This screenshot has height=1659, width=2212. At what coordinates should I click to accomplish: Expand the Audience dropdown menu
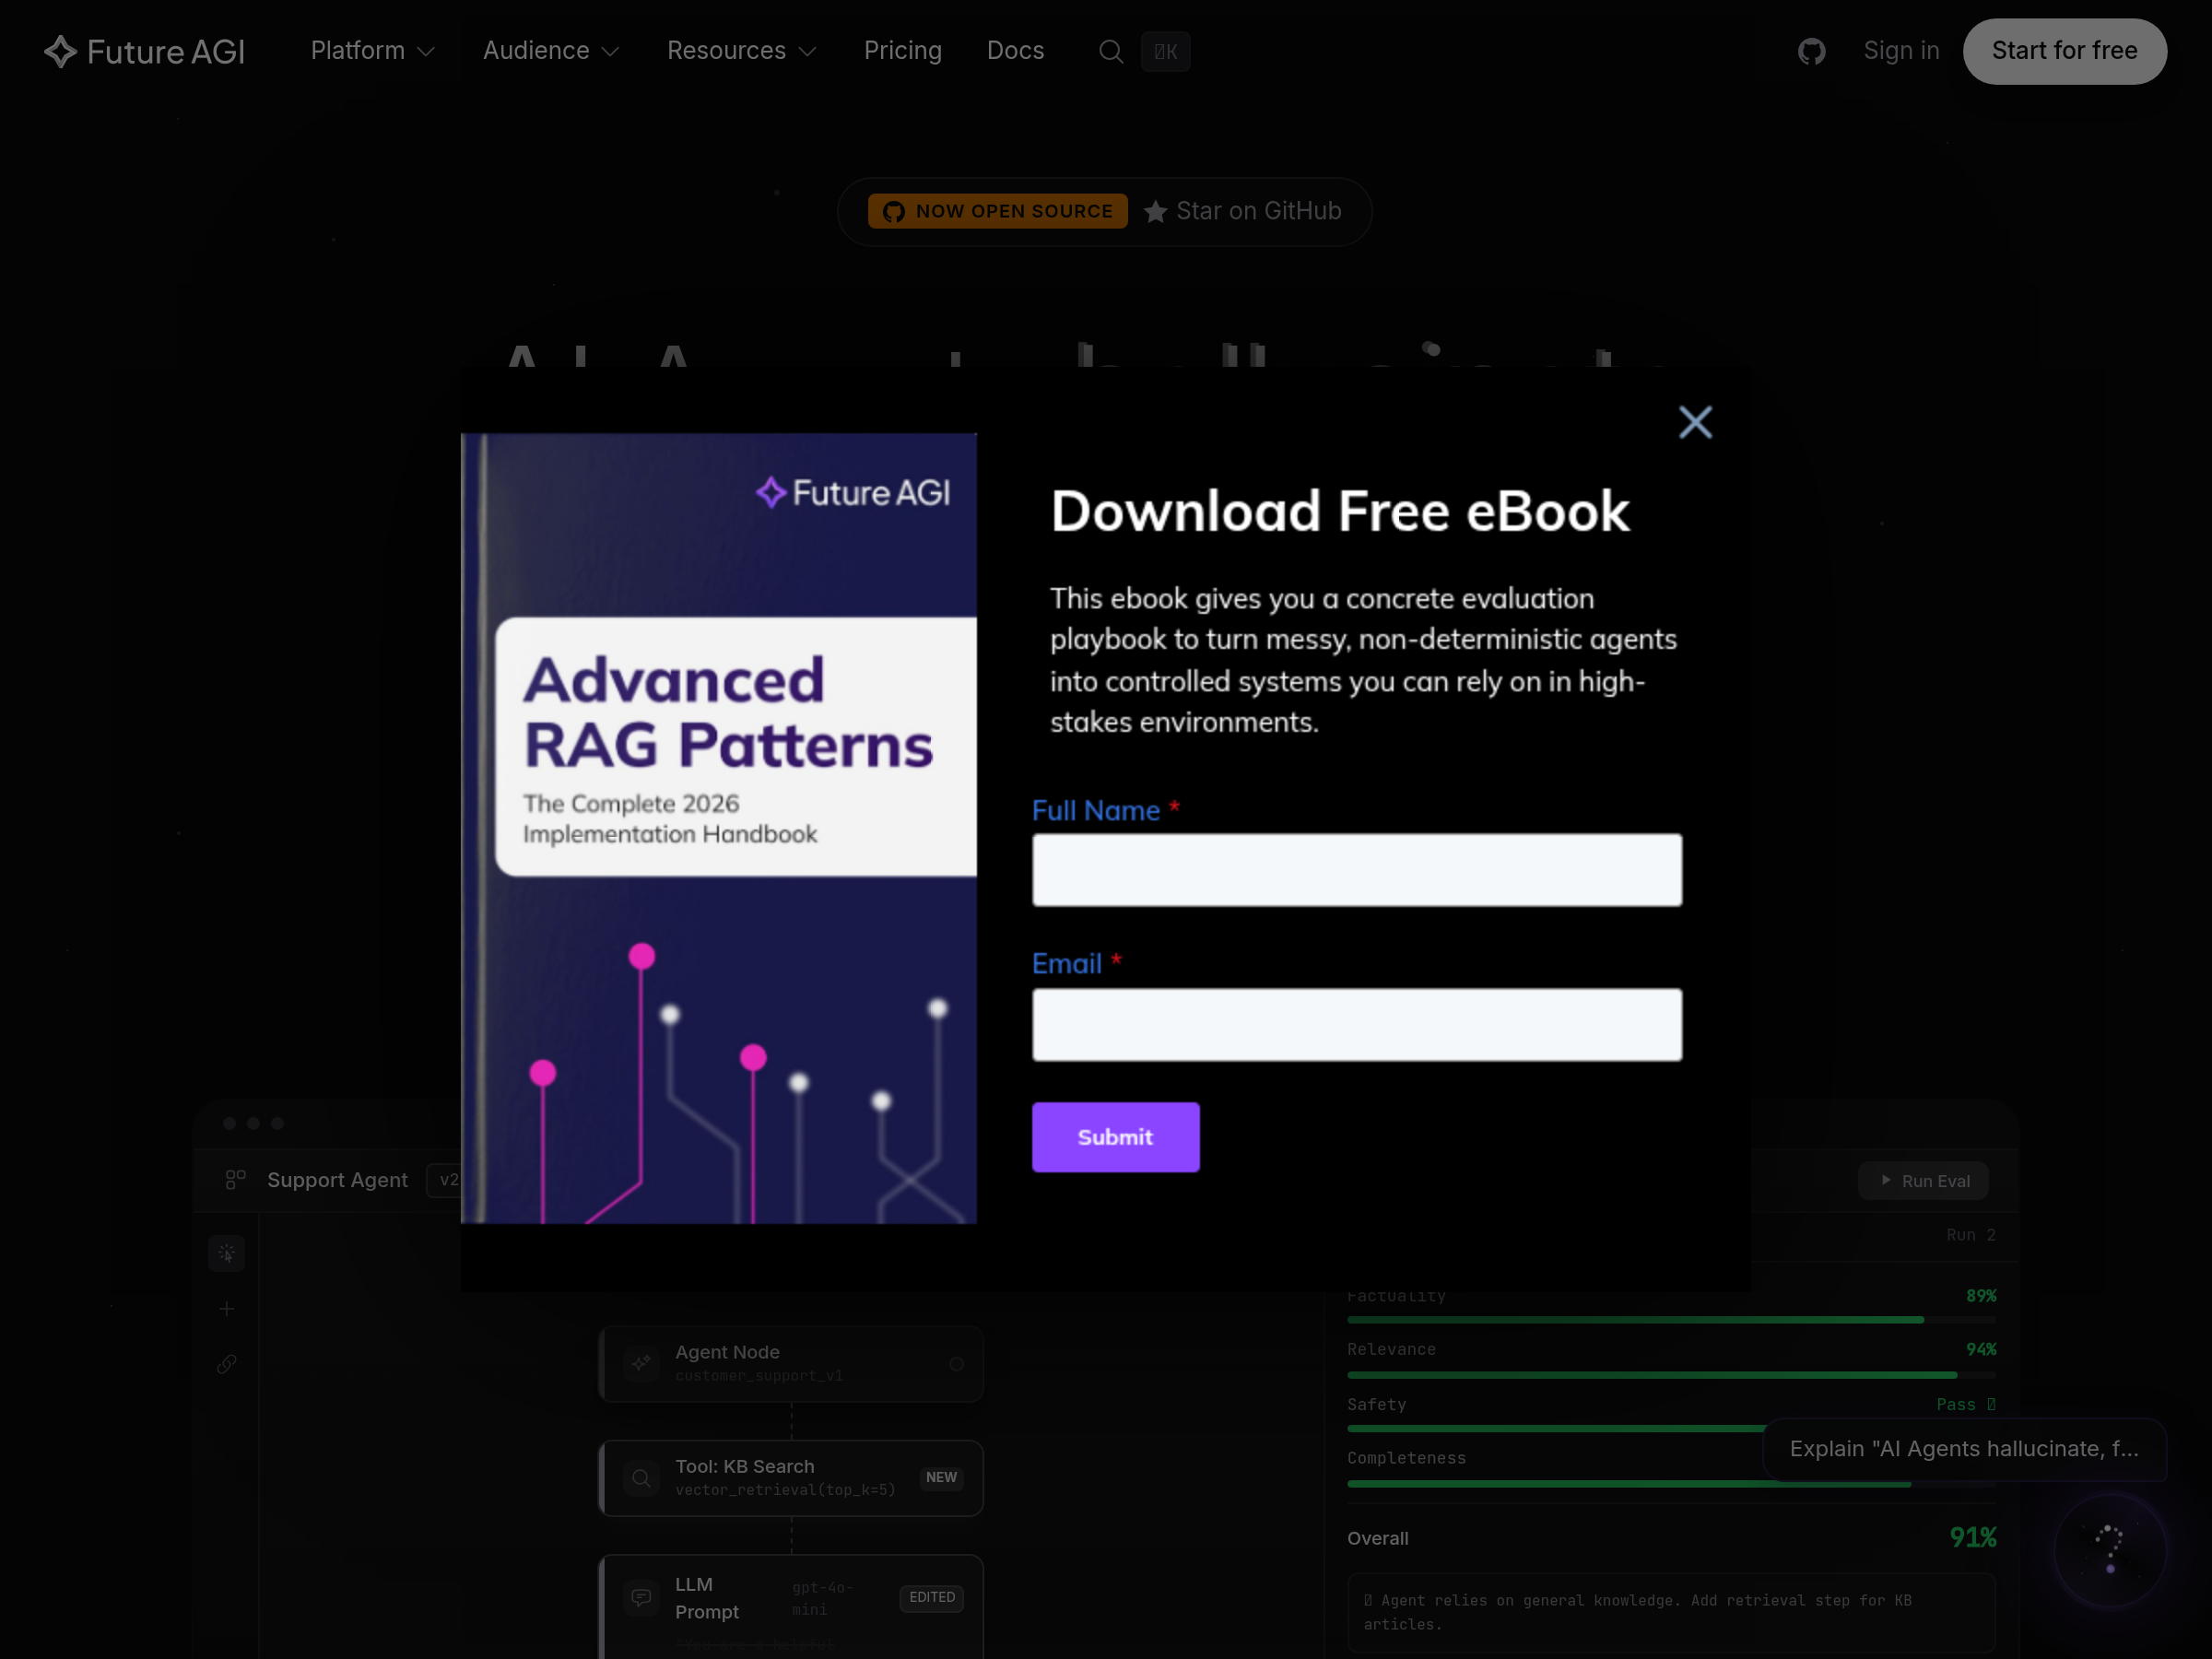point(551,51)
